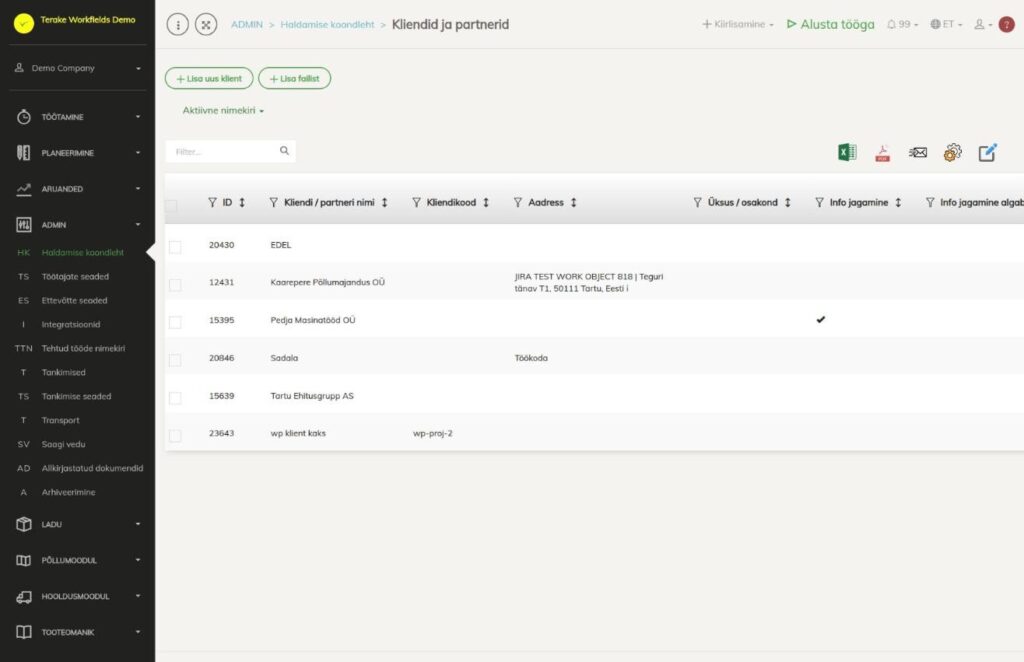Toggle fullscreen expand circle icon
Viewport: 1024px width, 662px height.
[206, 25]
